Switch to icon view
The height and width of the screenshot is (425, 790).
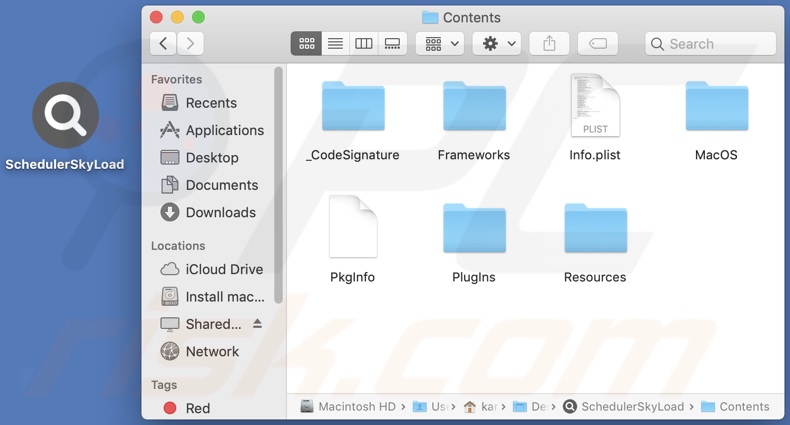(306, 44)
